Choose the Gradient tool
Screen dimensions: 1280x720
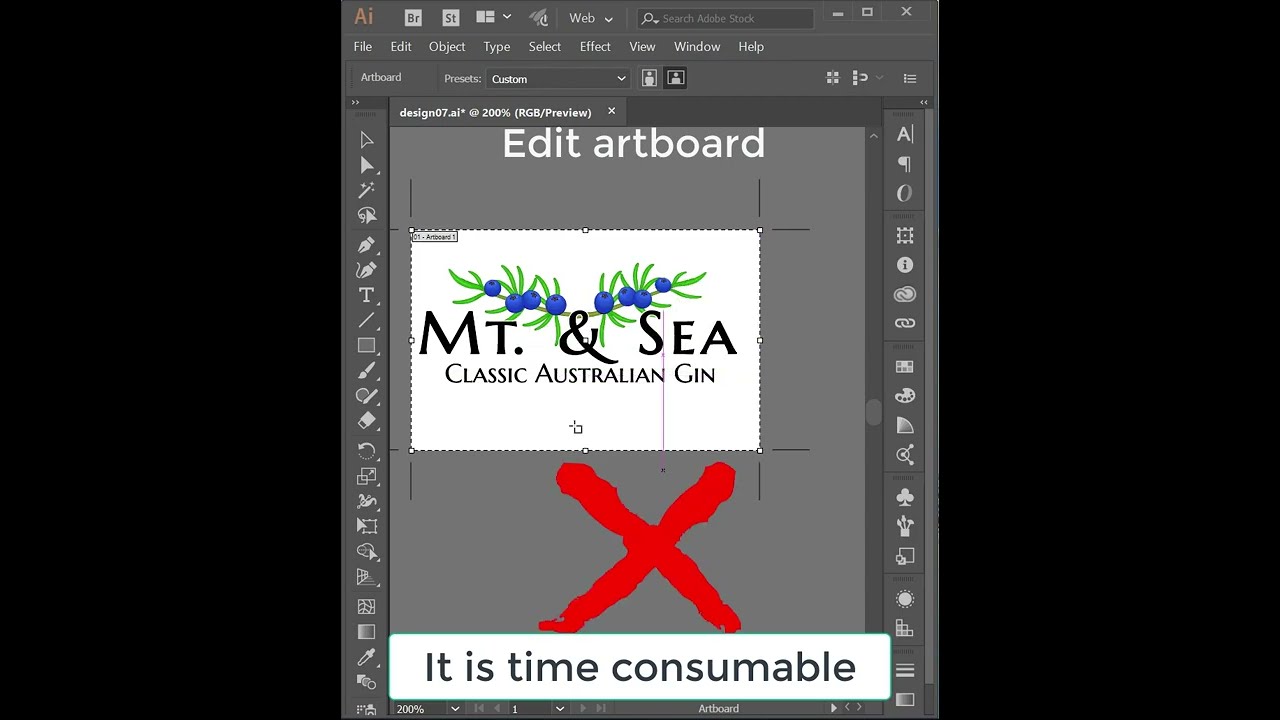pyautogui.click(x=366, y=632)
